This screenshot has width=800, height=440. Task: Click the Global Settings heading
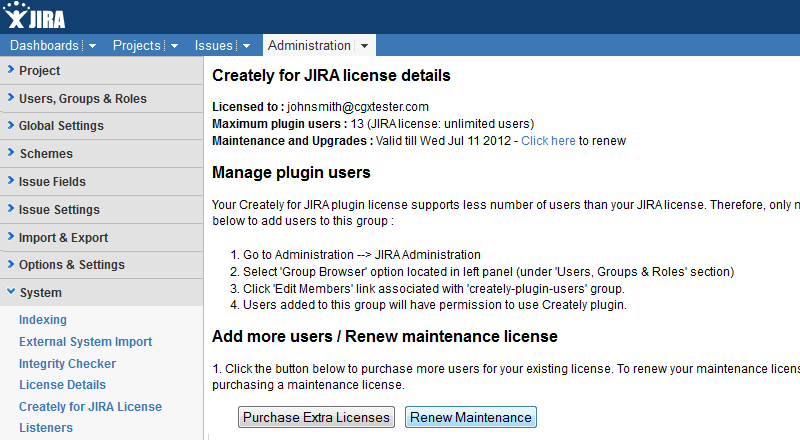(61, 126)
